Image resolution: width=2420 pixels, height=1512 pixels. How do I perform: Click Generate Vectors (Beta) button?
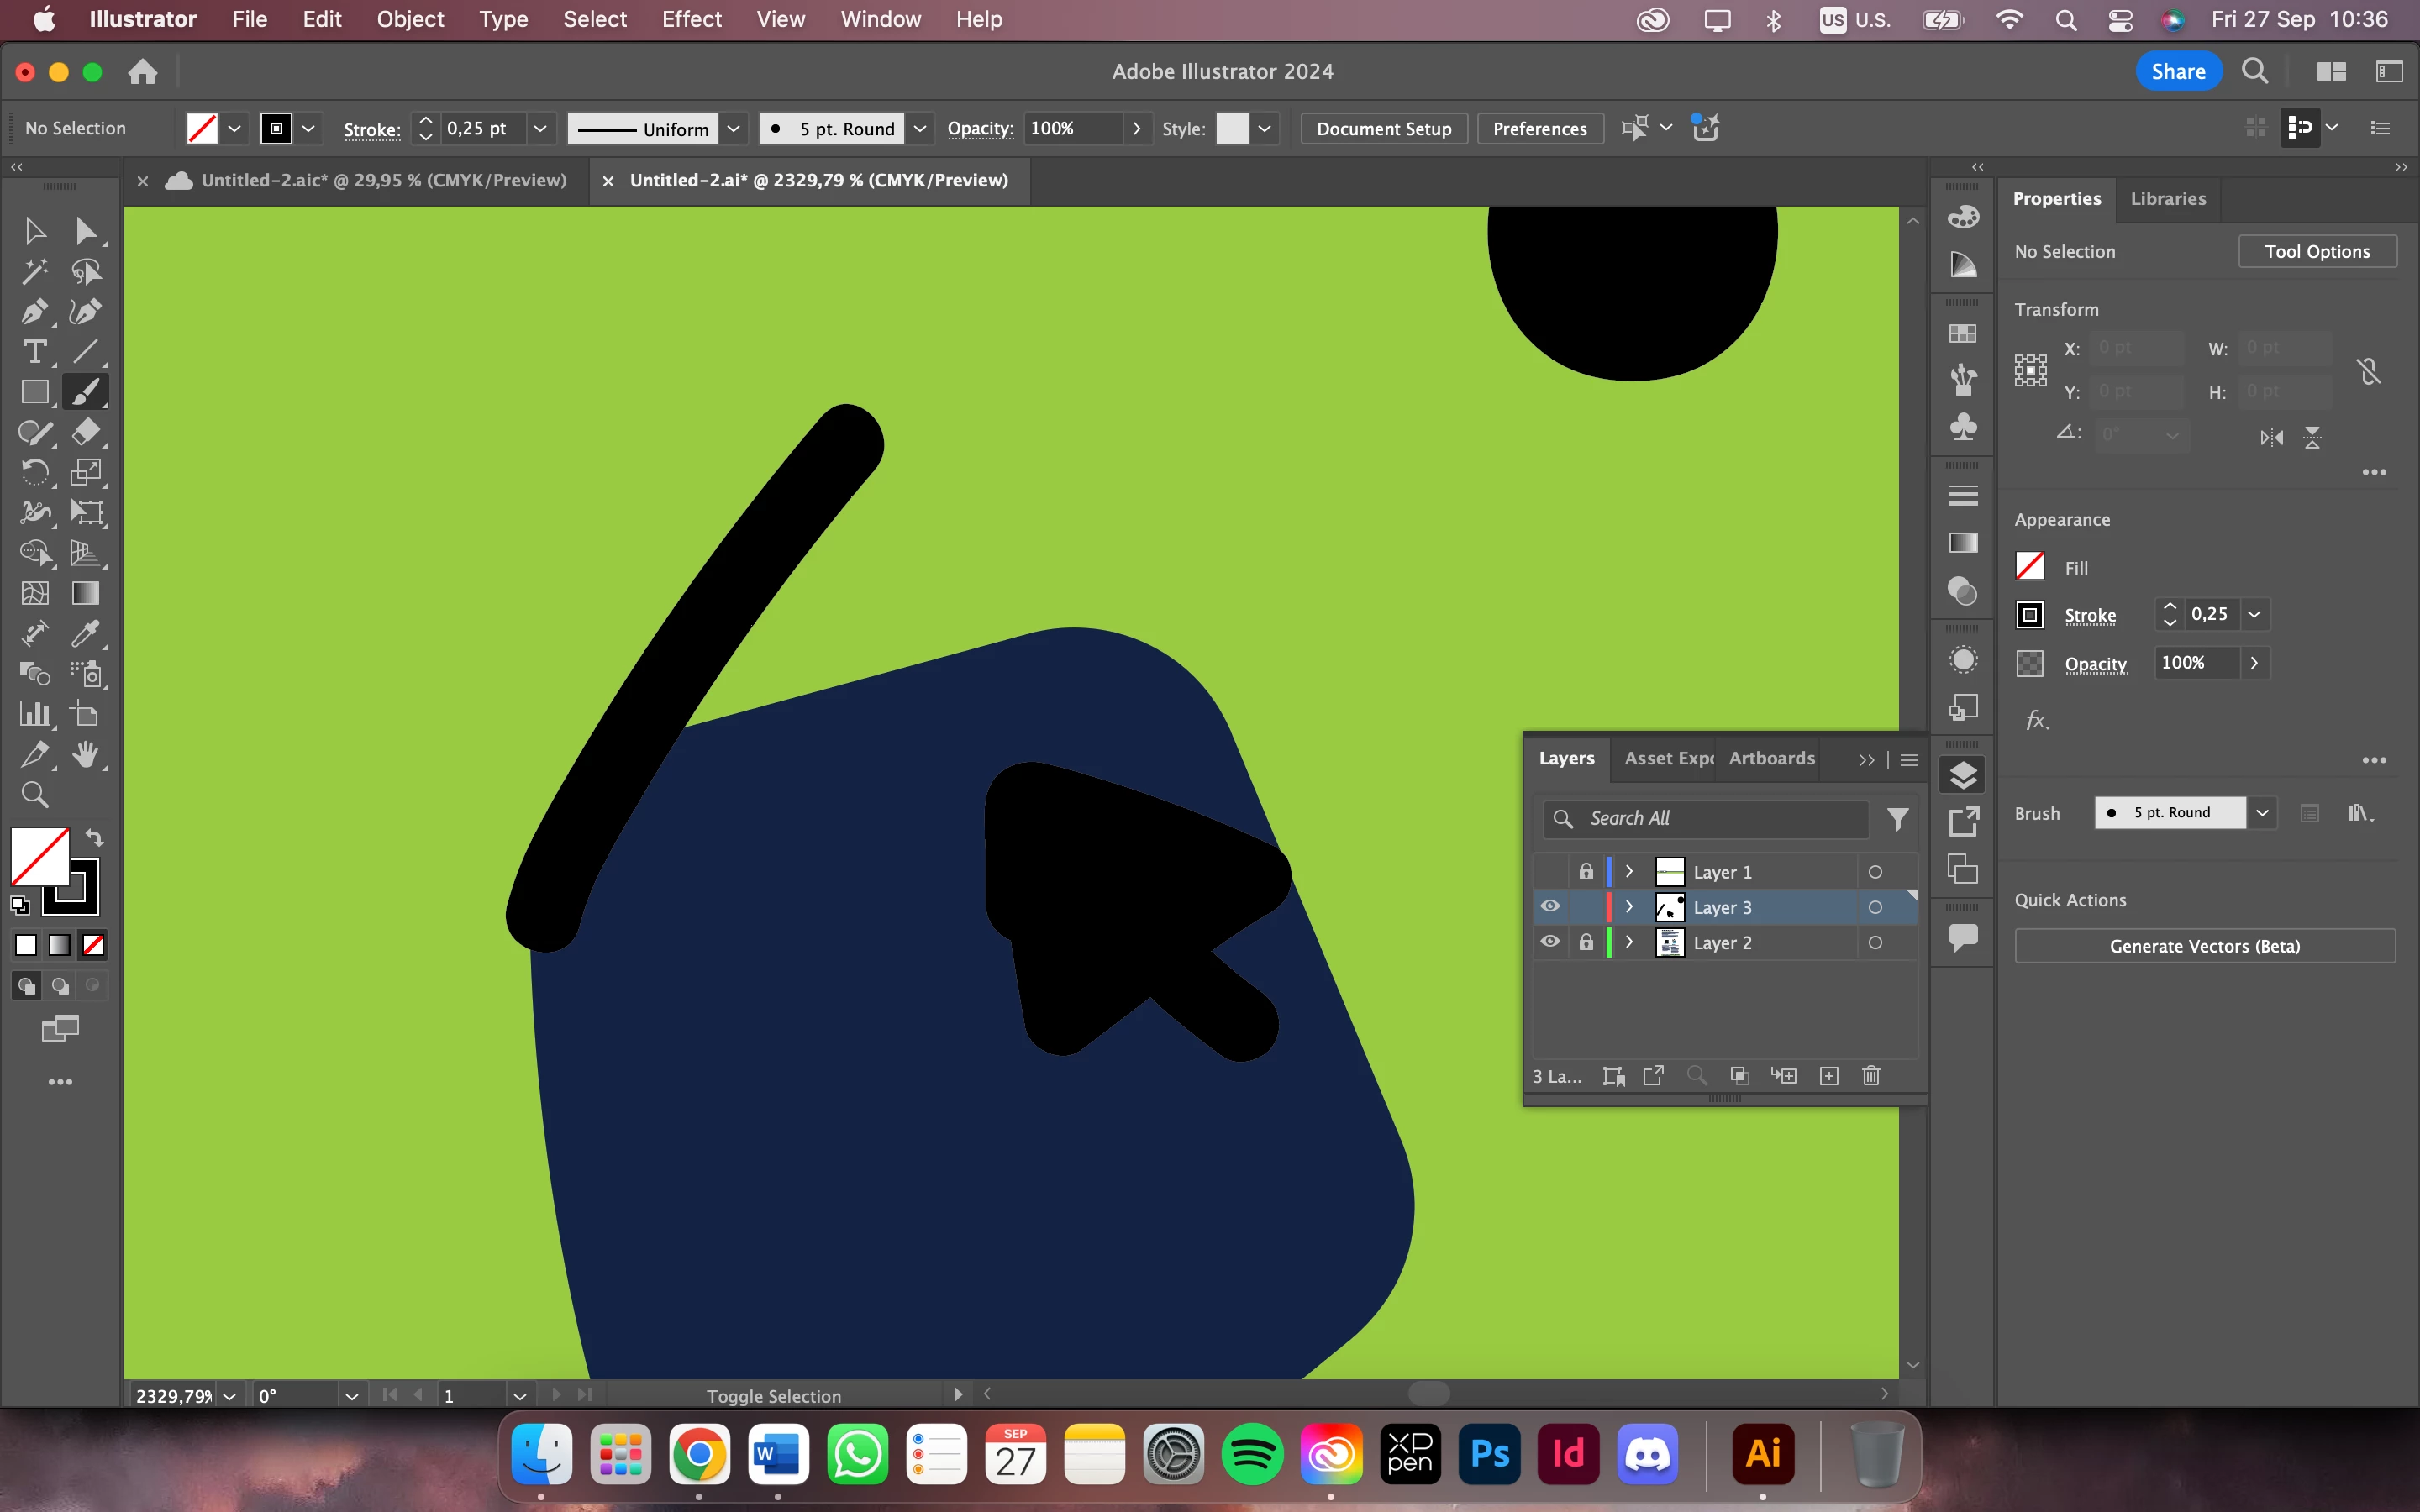(2204, 946)
